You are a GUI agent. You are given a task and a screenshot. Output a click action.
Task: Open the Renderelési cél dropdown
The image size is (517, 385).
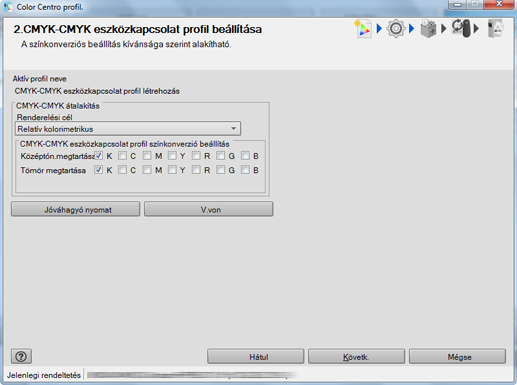[x=128, y=129]
